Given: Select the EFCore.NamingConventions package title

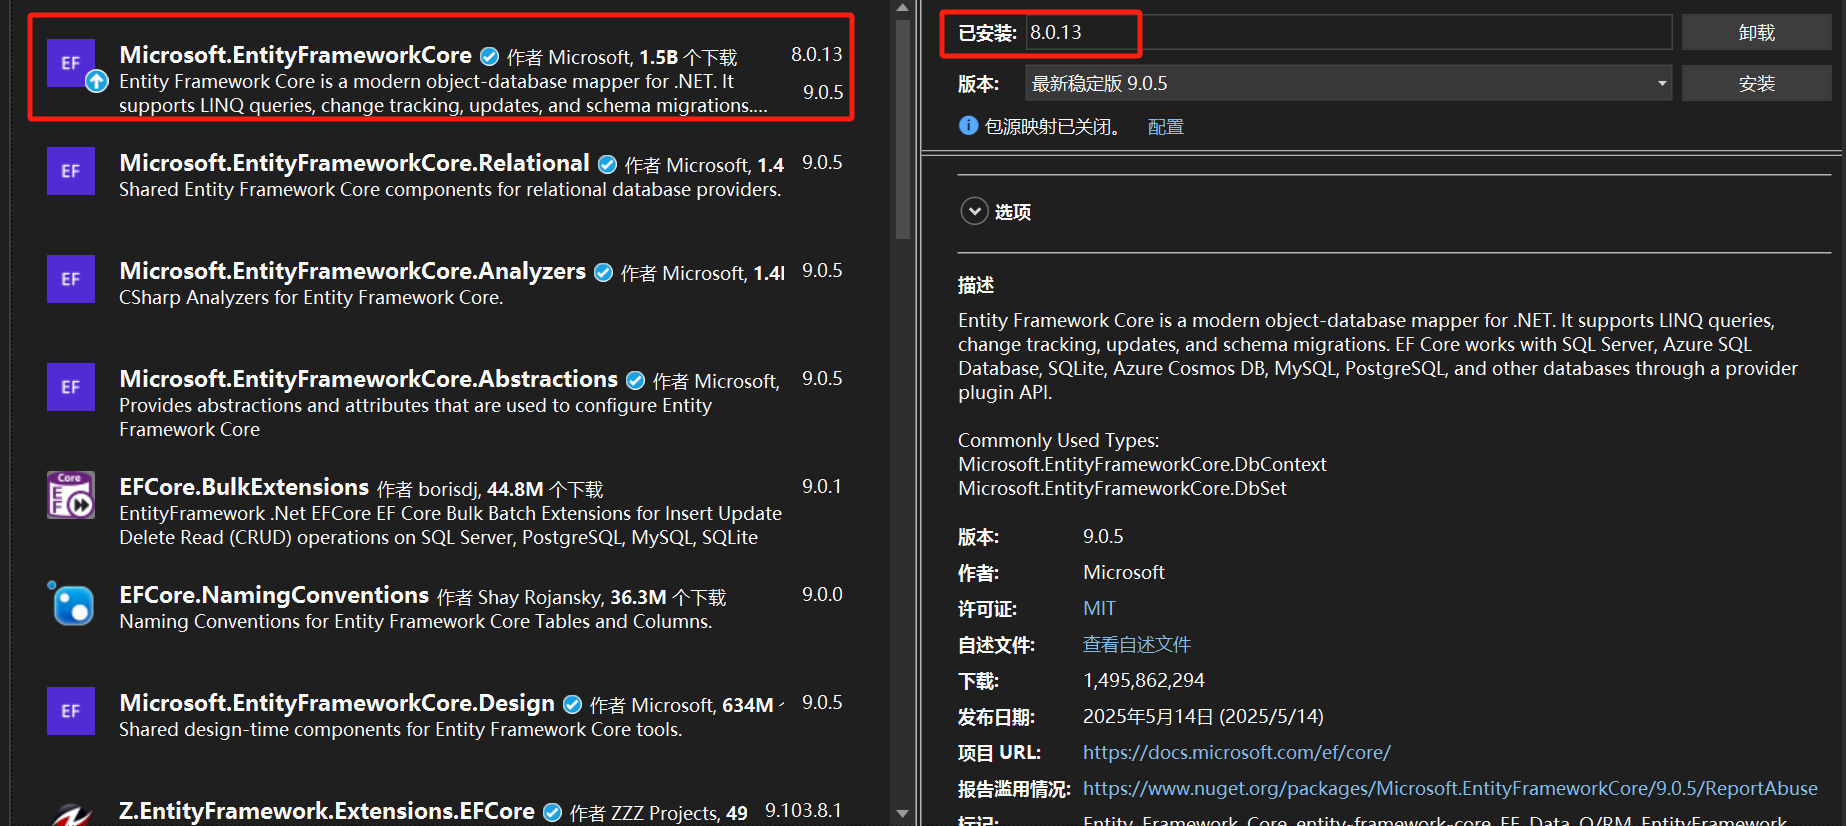Looking at the screenshot, I should point(274,595).
